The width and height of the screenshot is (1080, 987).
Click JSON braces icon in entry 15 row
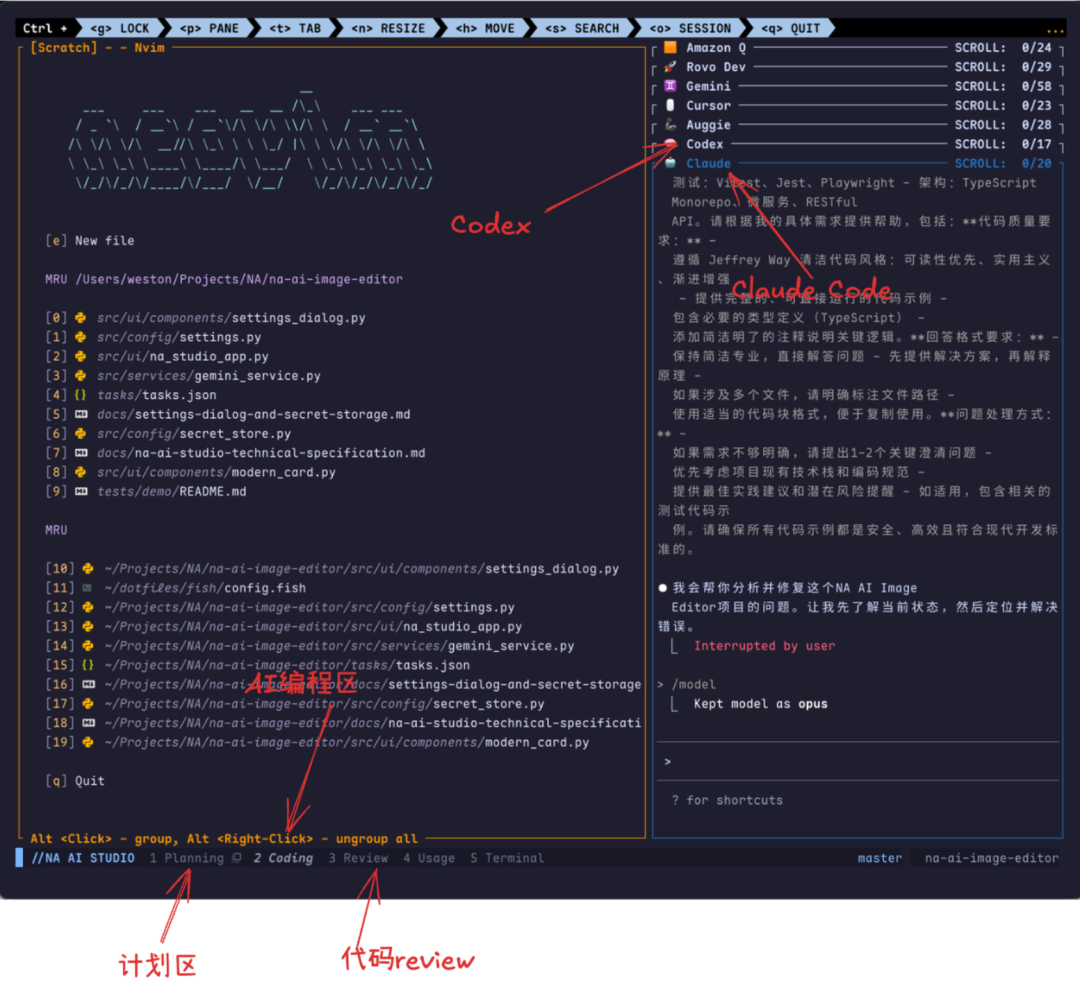(88, 665)
